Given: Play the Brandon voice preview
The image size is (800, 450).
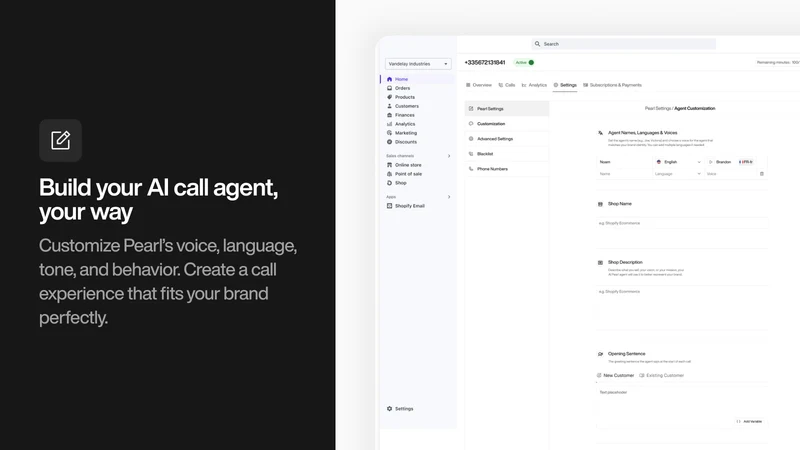Looking at the screenshot, I should point(710,162).
